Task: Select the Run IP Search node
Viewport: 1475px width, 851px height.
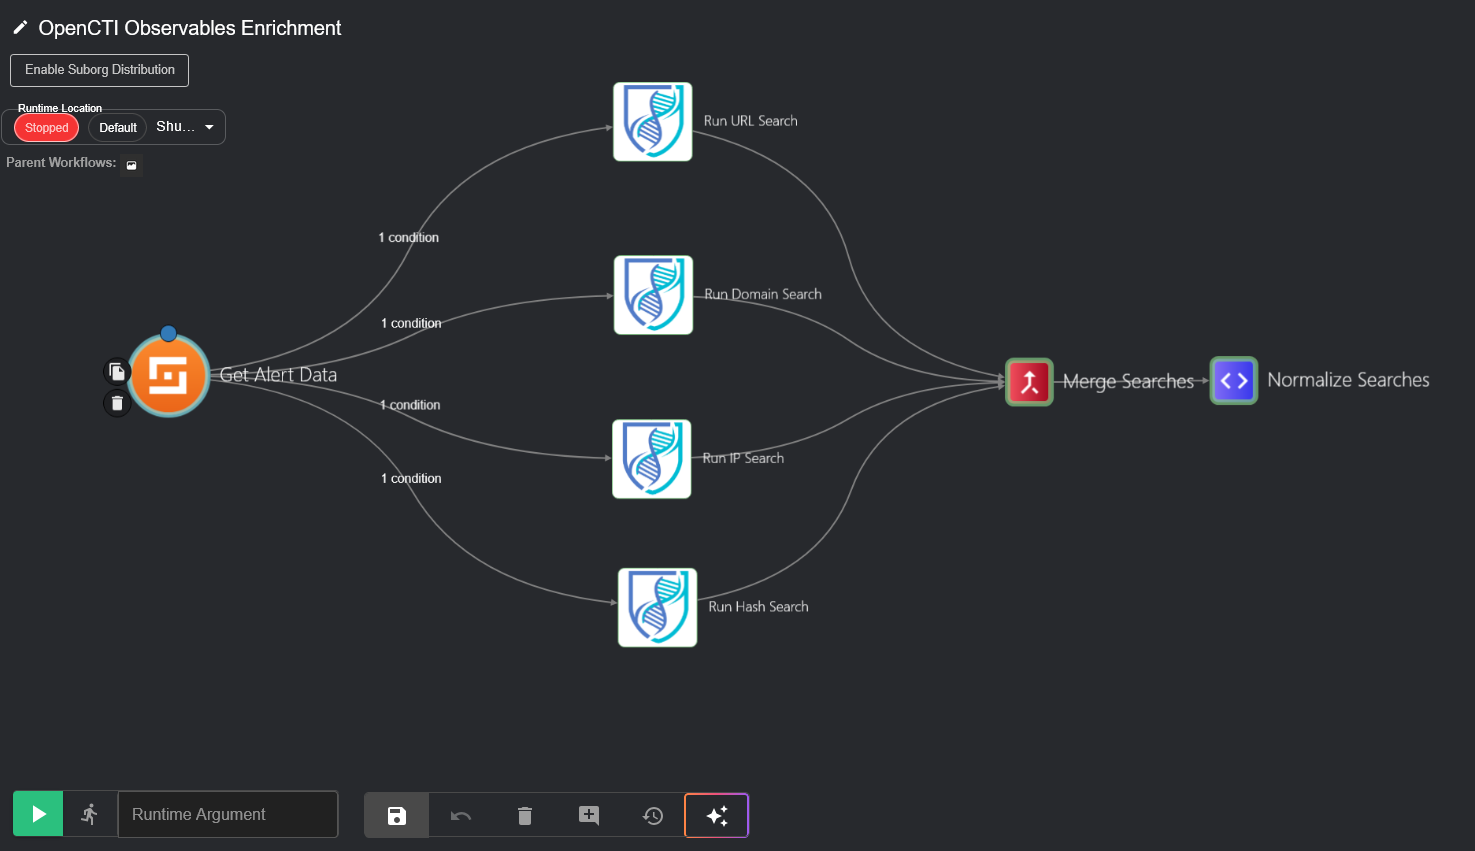Action: tap(652, 459)
